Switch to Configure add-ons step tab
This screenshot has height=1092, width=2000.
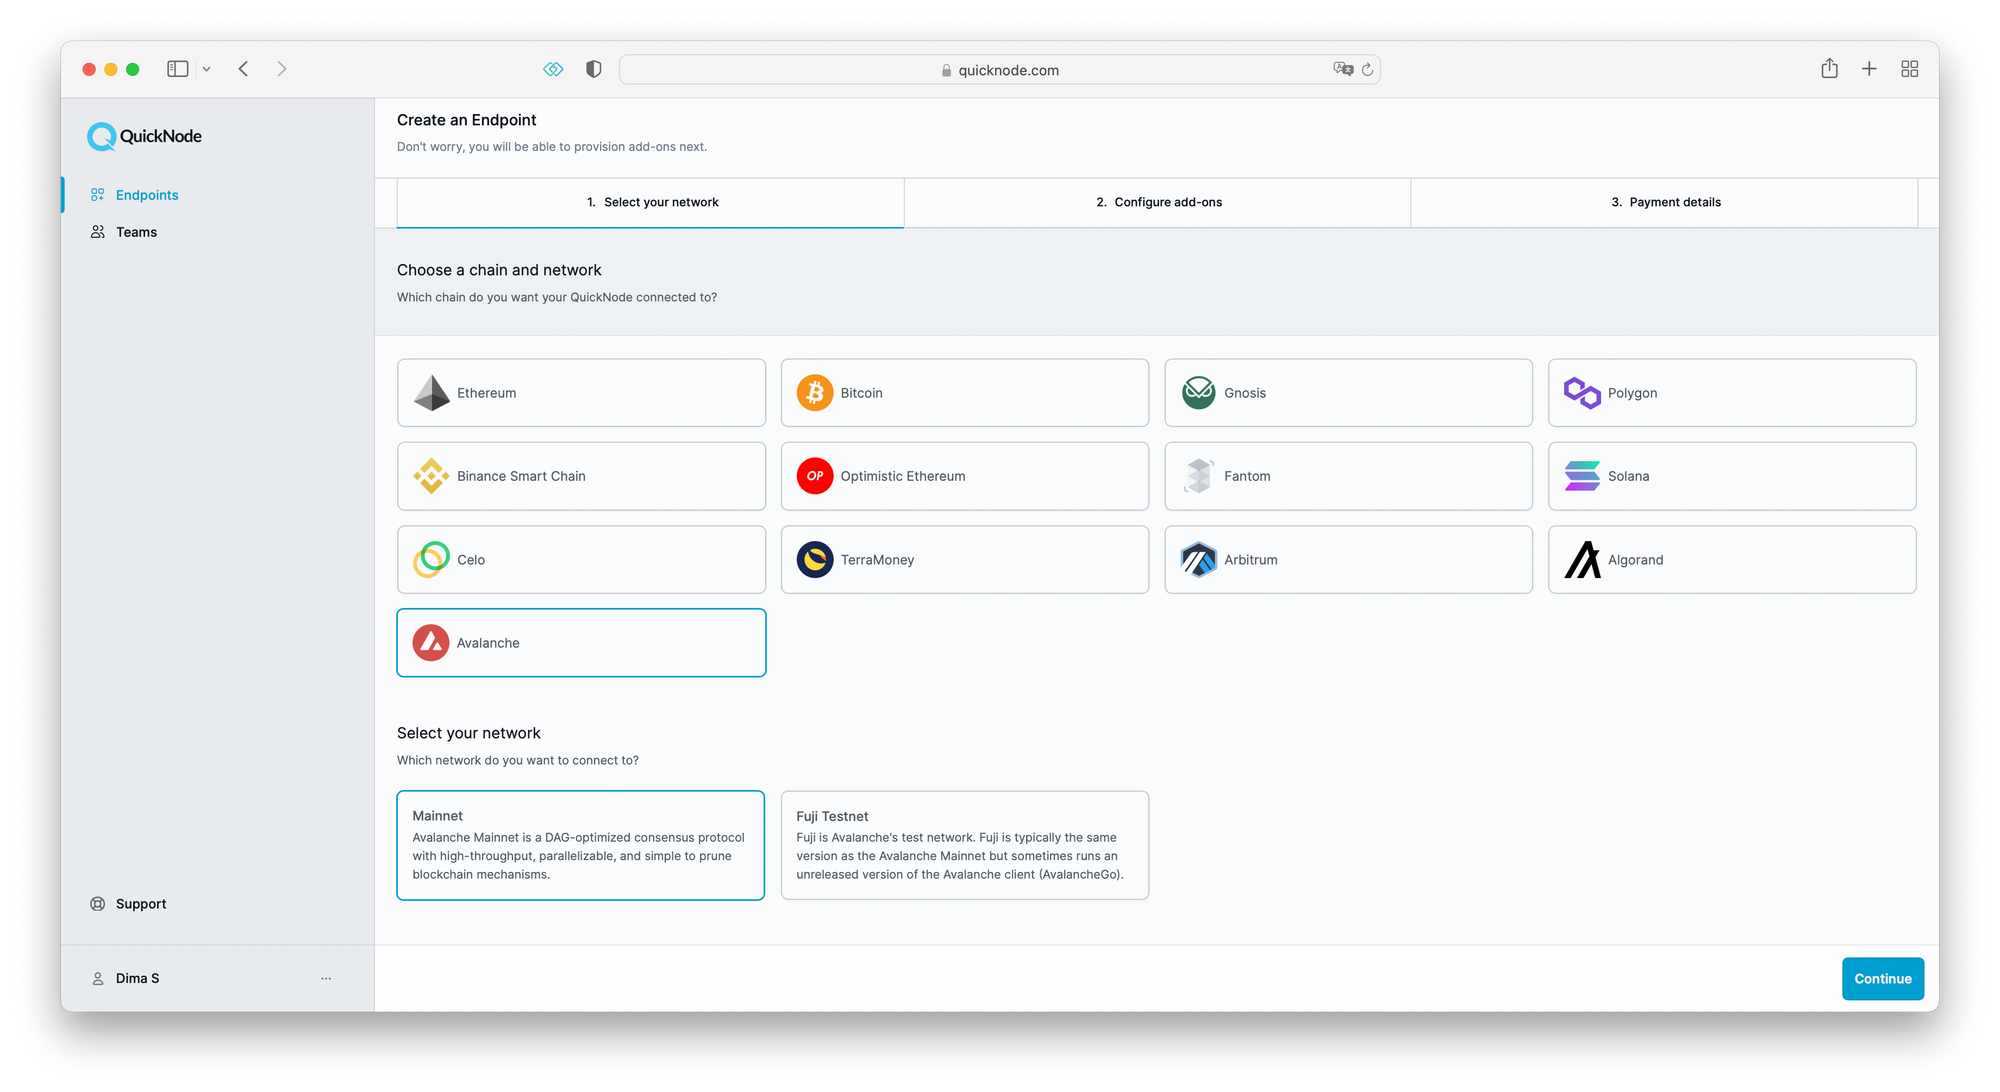(1158, 202)
